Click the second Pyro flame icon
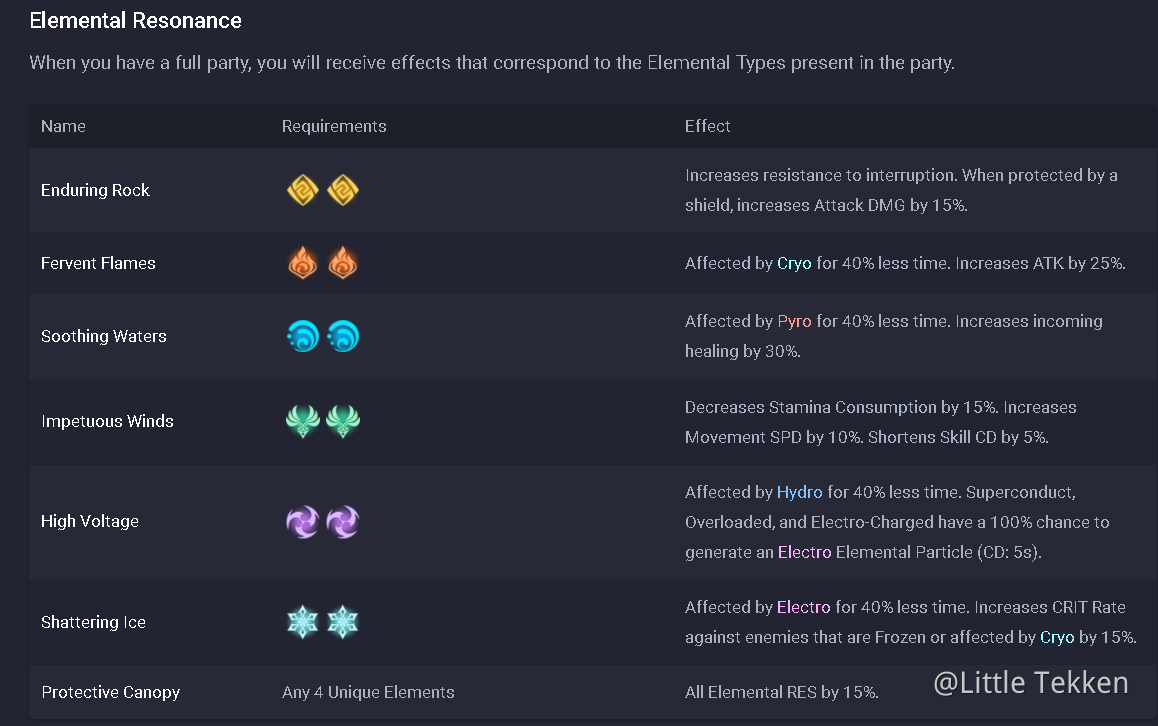 click(x=342, y=263)
